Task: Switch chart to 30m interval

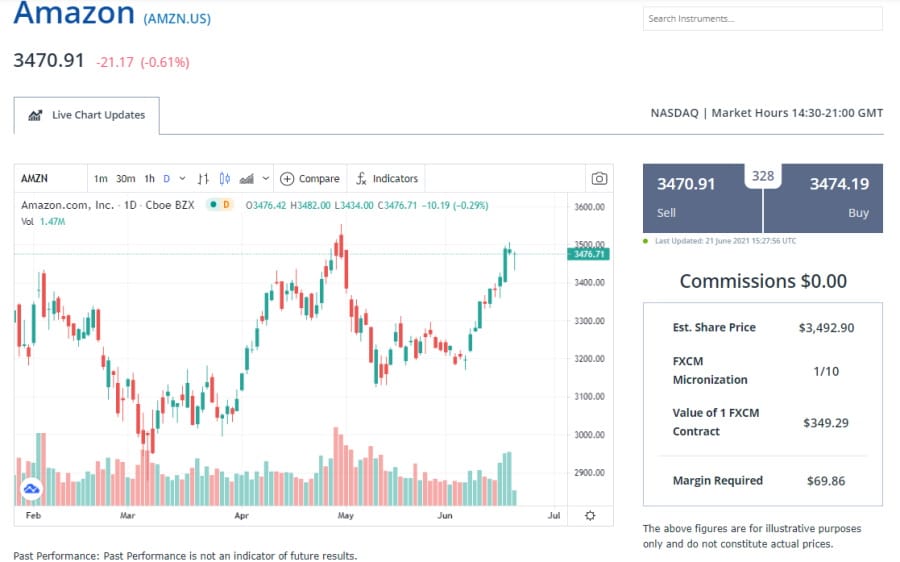Action: pyautogui.click(x=126, y=179)
